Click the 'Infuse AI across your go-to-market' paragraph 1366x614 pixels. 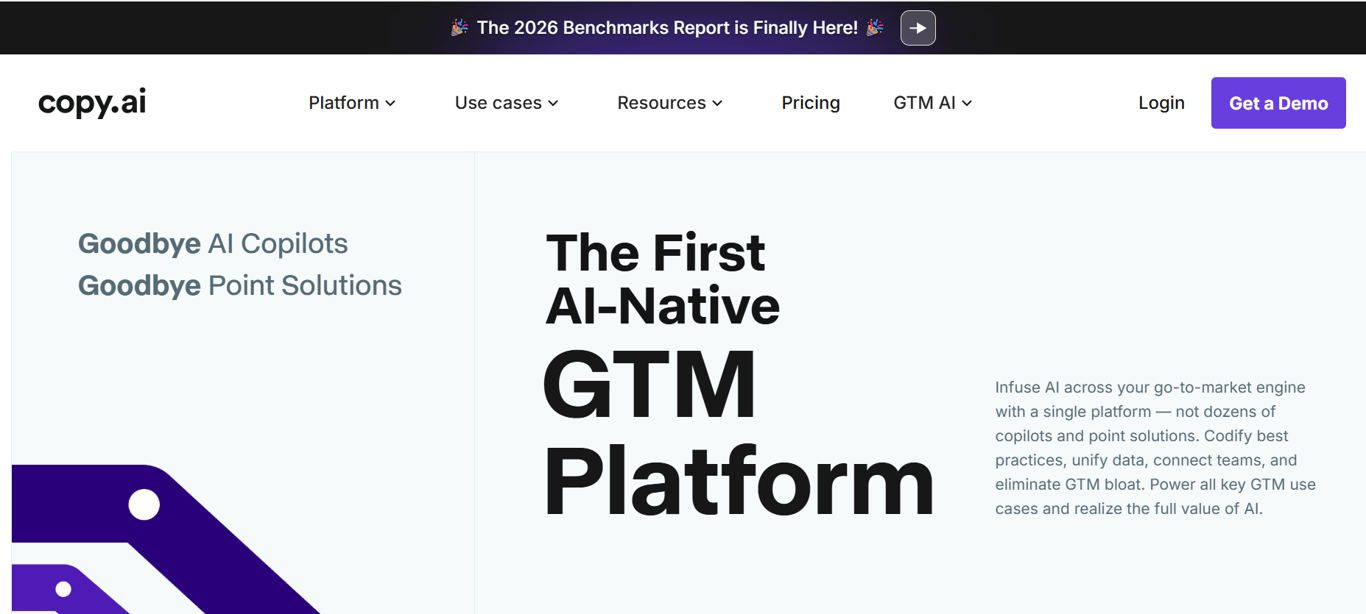tap(1155, 448)
